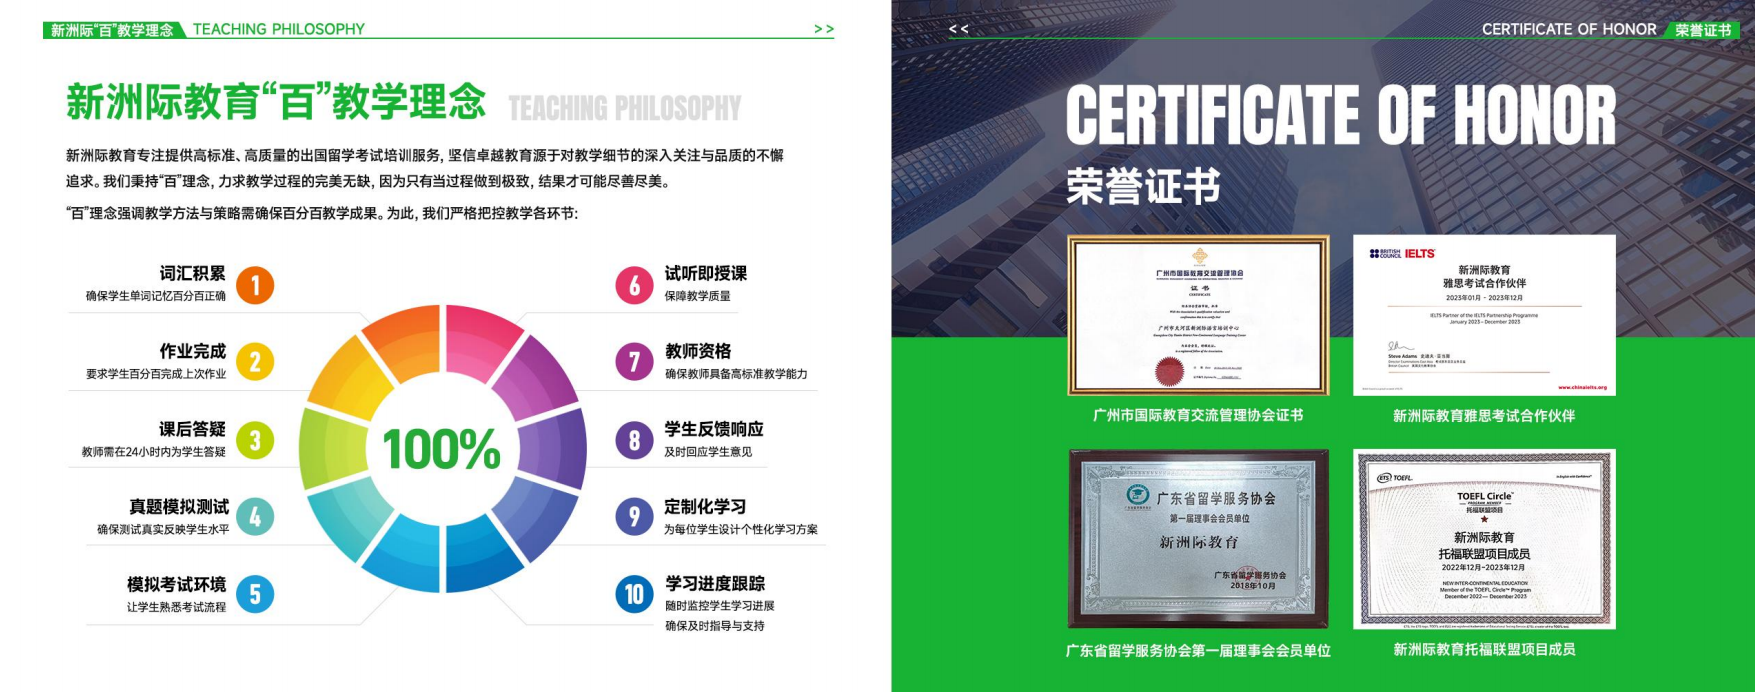
Task: Click the teal number 4 circle
Action: (x=255, y=517)
